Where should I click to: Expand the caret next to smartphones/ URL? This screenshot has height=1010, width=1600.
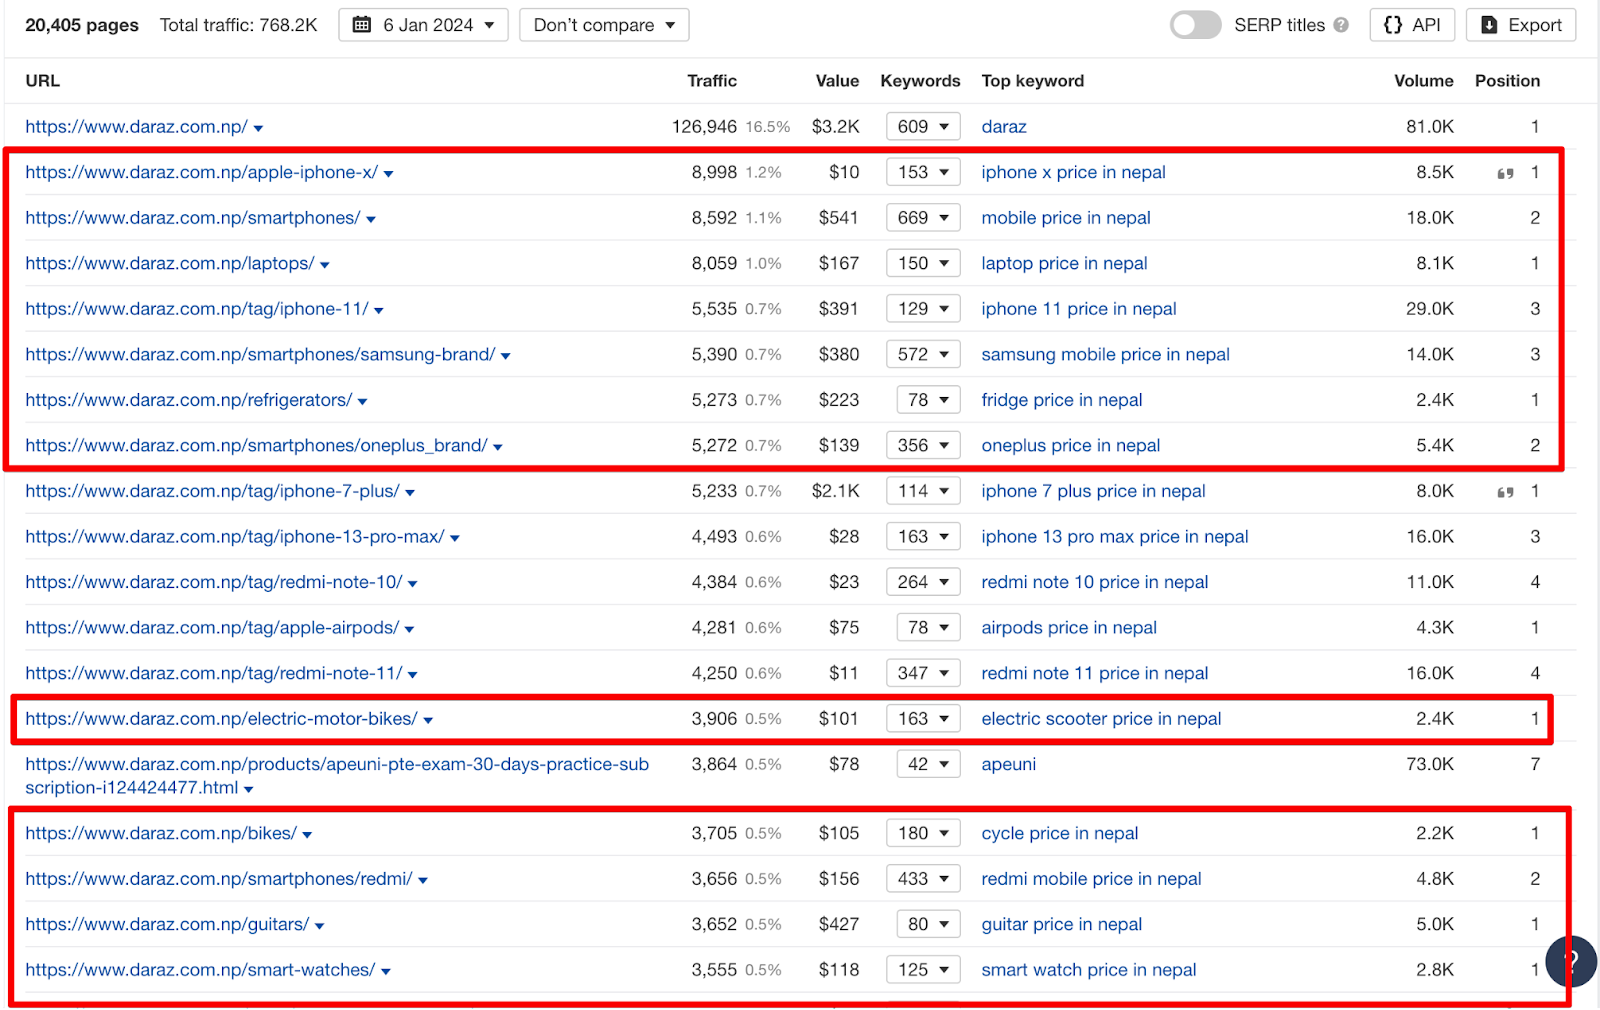[x=371, y=220]
